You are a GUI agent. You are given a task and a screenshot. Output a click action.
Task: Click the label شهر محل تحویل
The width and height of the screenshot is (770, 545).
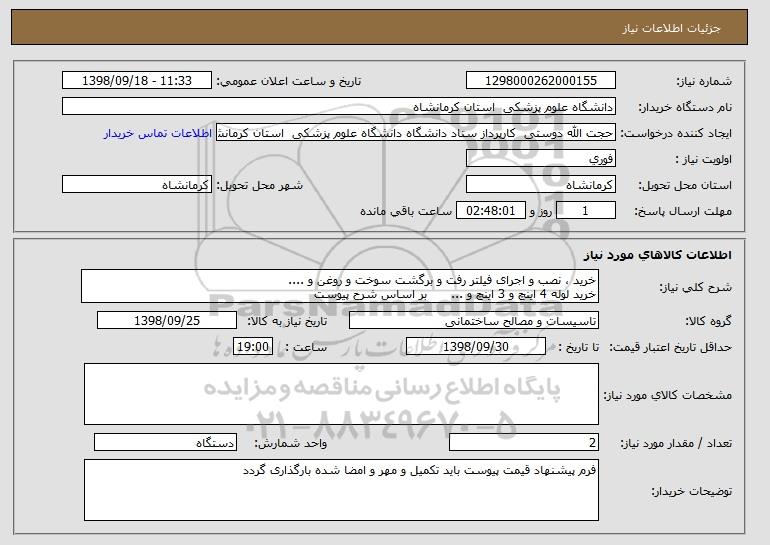260,186
